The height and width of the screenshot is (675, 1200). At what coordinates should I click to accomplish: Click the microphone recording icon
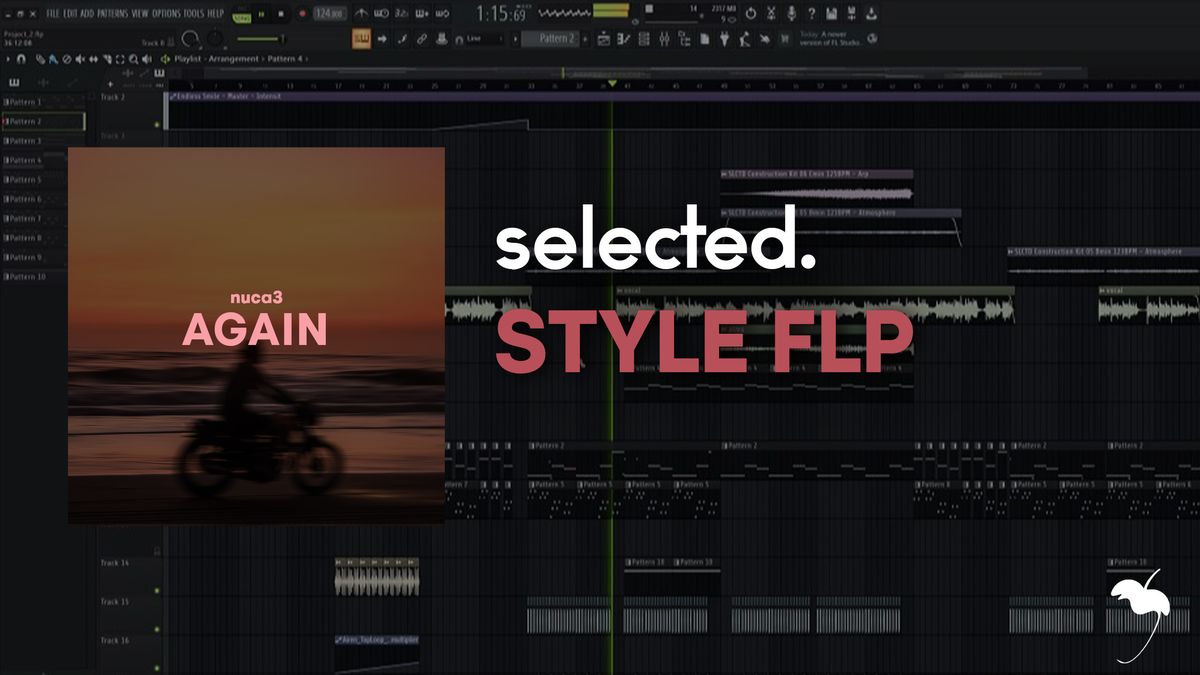point(793,14)
